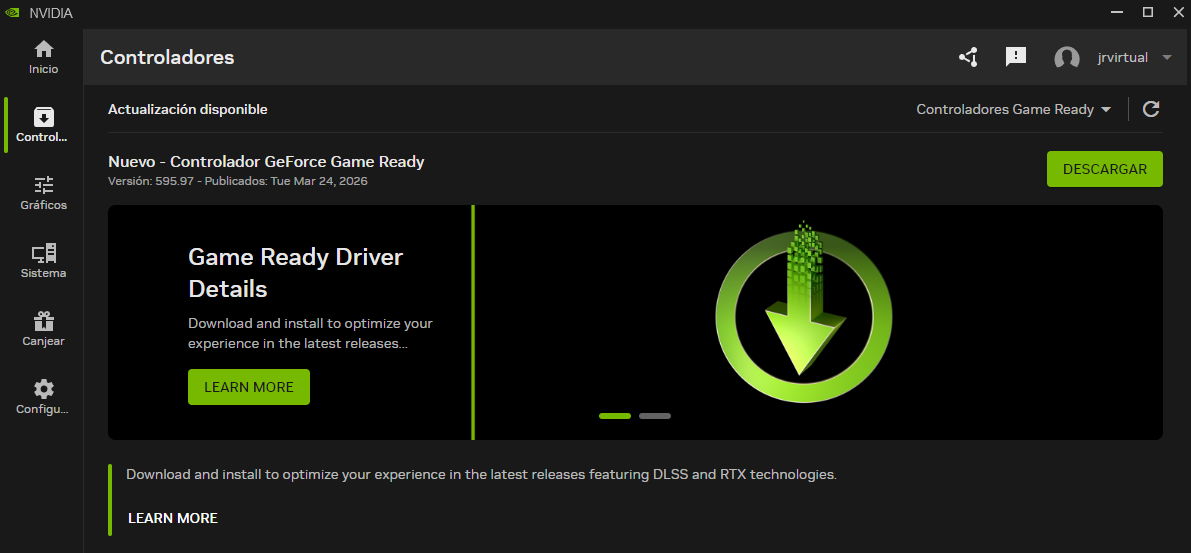
Task: Select the first green carousel indicator
Action: (615, 416)
